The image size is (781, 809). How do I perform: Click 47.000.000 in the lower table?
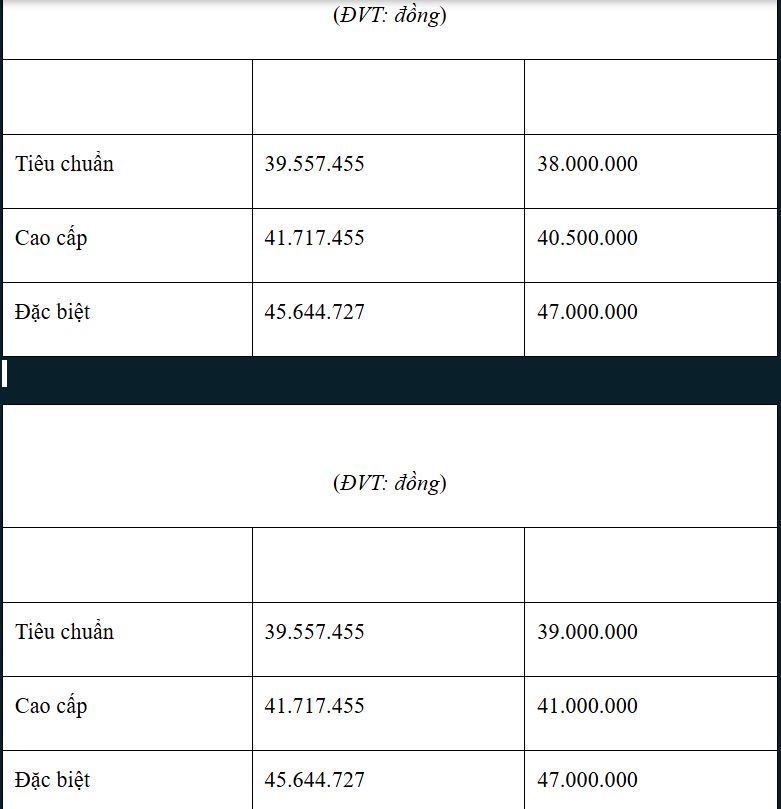coord(587,780)
